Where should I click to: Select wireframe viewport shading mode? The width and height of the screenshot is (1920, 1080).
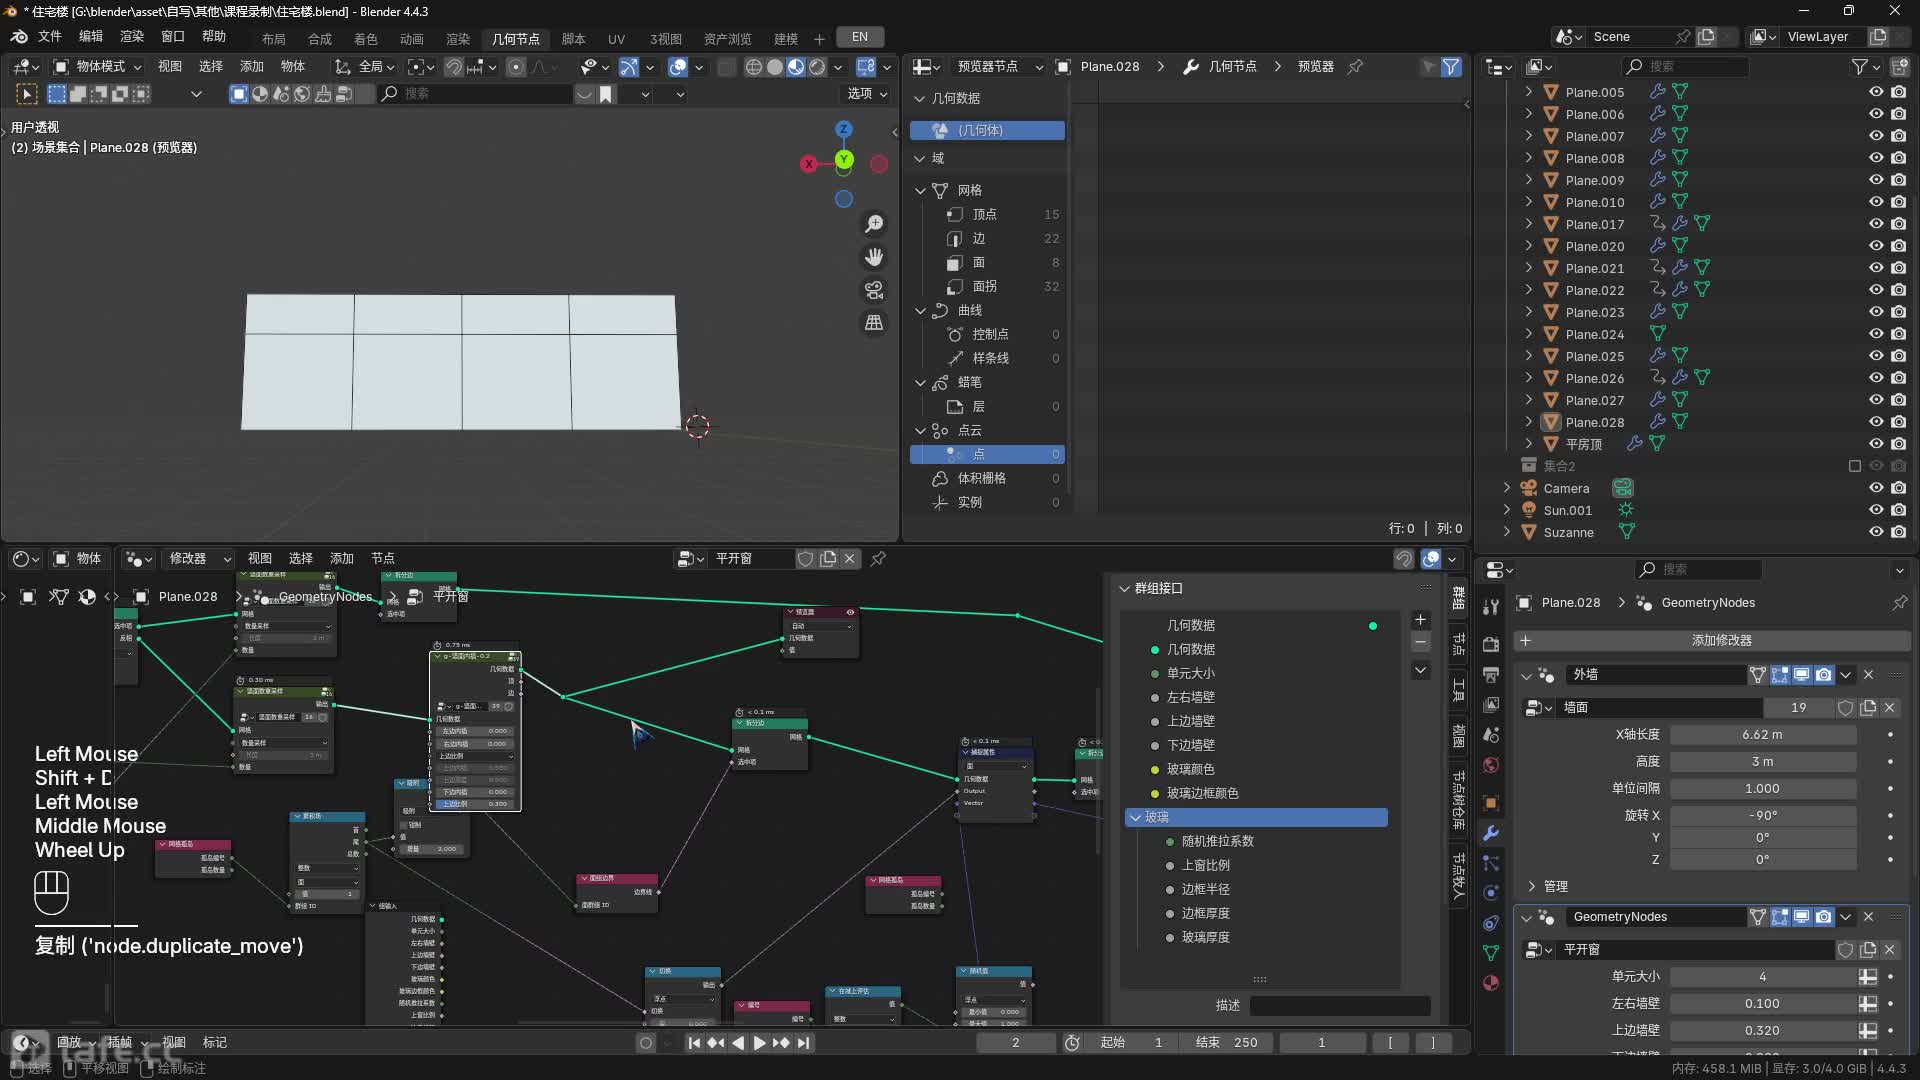click(753, 67)
